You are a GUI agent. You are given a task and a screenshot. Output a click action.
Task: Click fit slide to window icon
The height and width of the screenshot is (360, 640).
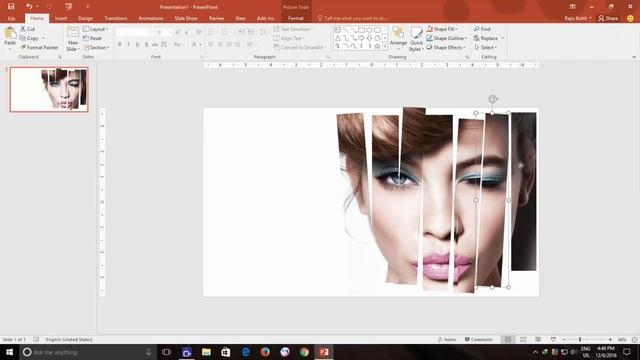(634, 340)
